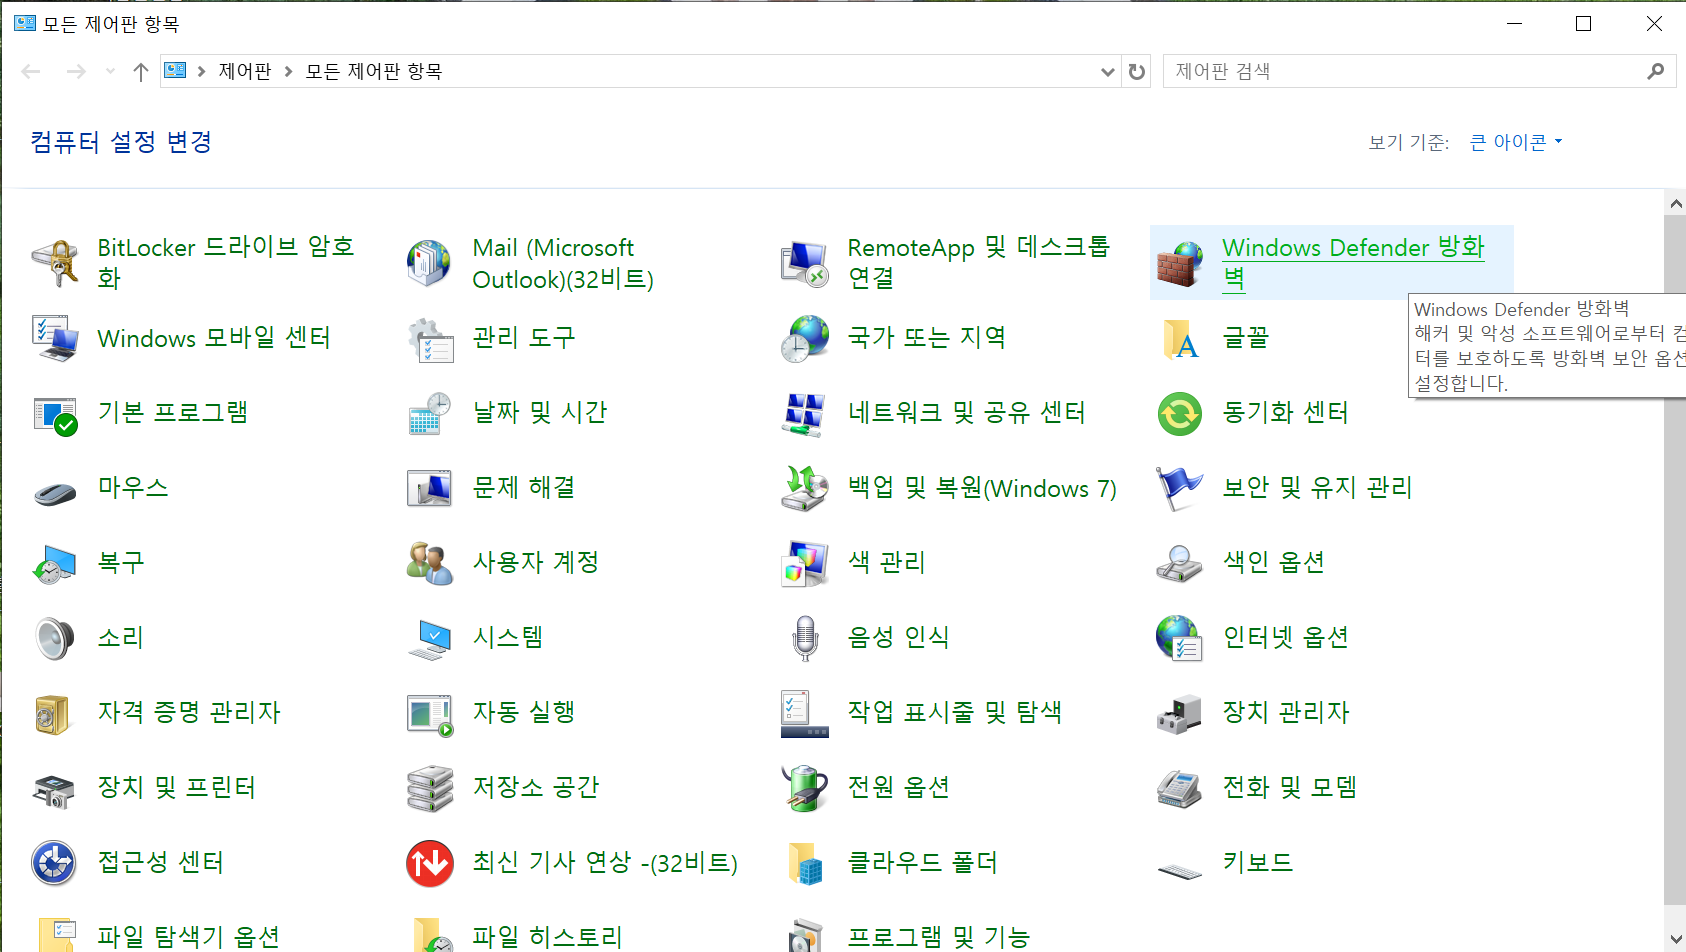Screen dimensions: 1686x952
Task: Select the 제어판 breadcrumb item
Action: point(245,71)
